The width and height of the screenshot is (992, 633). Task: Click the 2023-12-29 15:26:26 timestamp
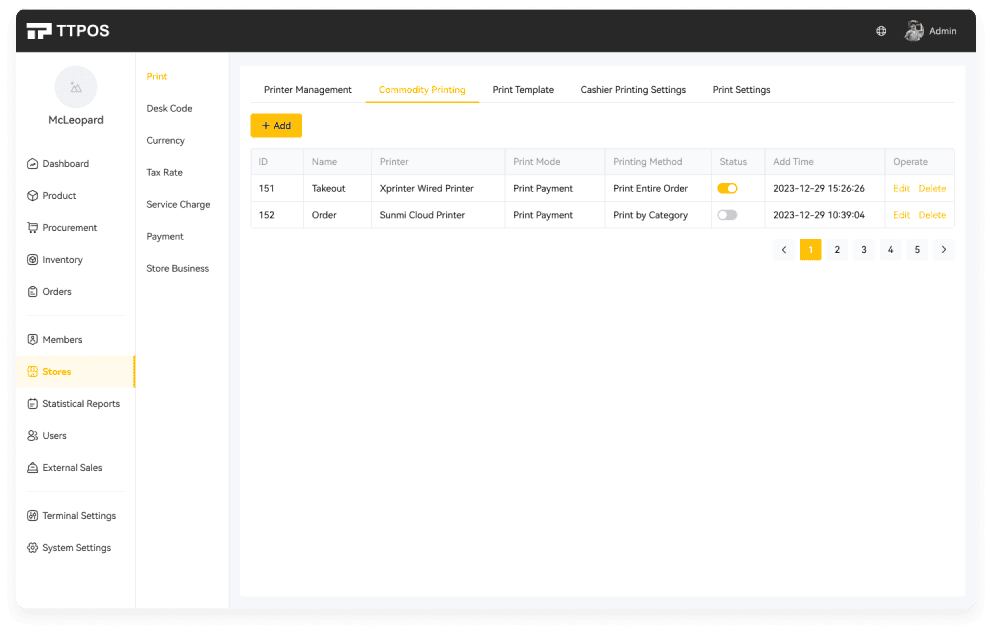[x=819, y=188]
